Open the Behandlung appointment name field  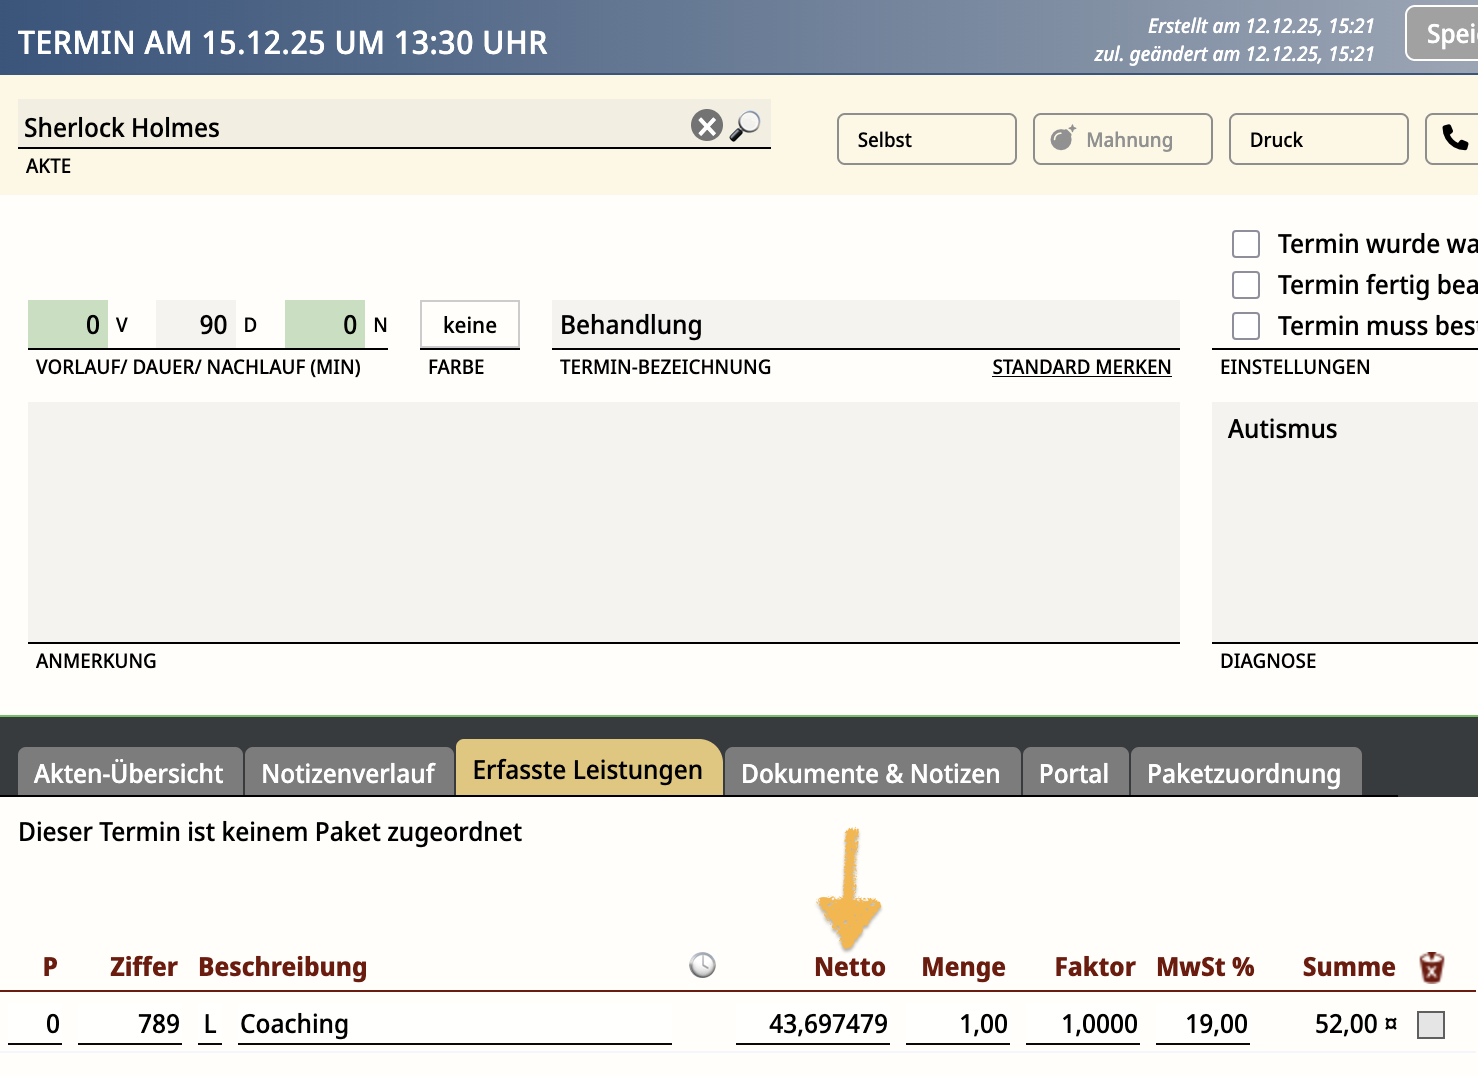tap(865, 325)
